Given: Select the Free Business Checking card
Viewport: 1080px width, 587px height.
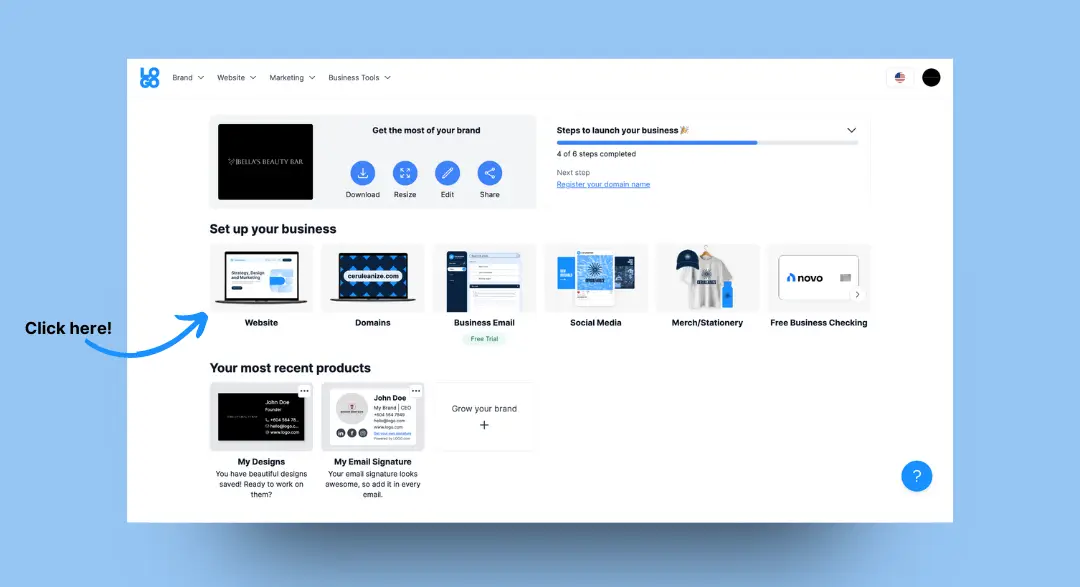Looking at the screenshot, I should (818, 278).
